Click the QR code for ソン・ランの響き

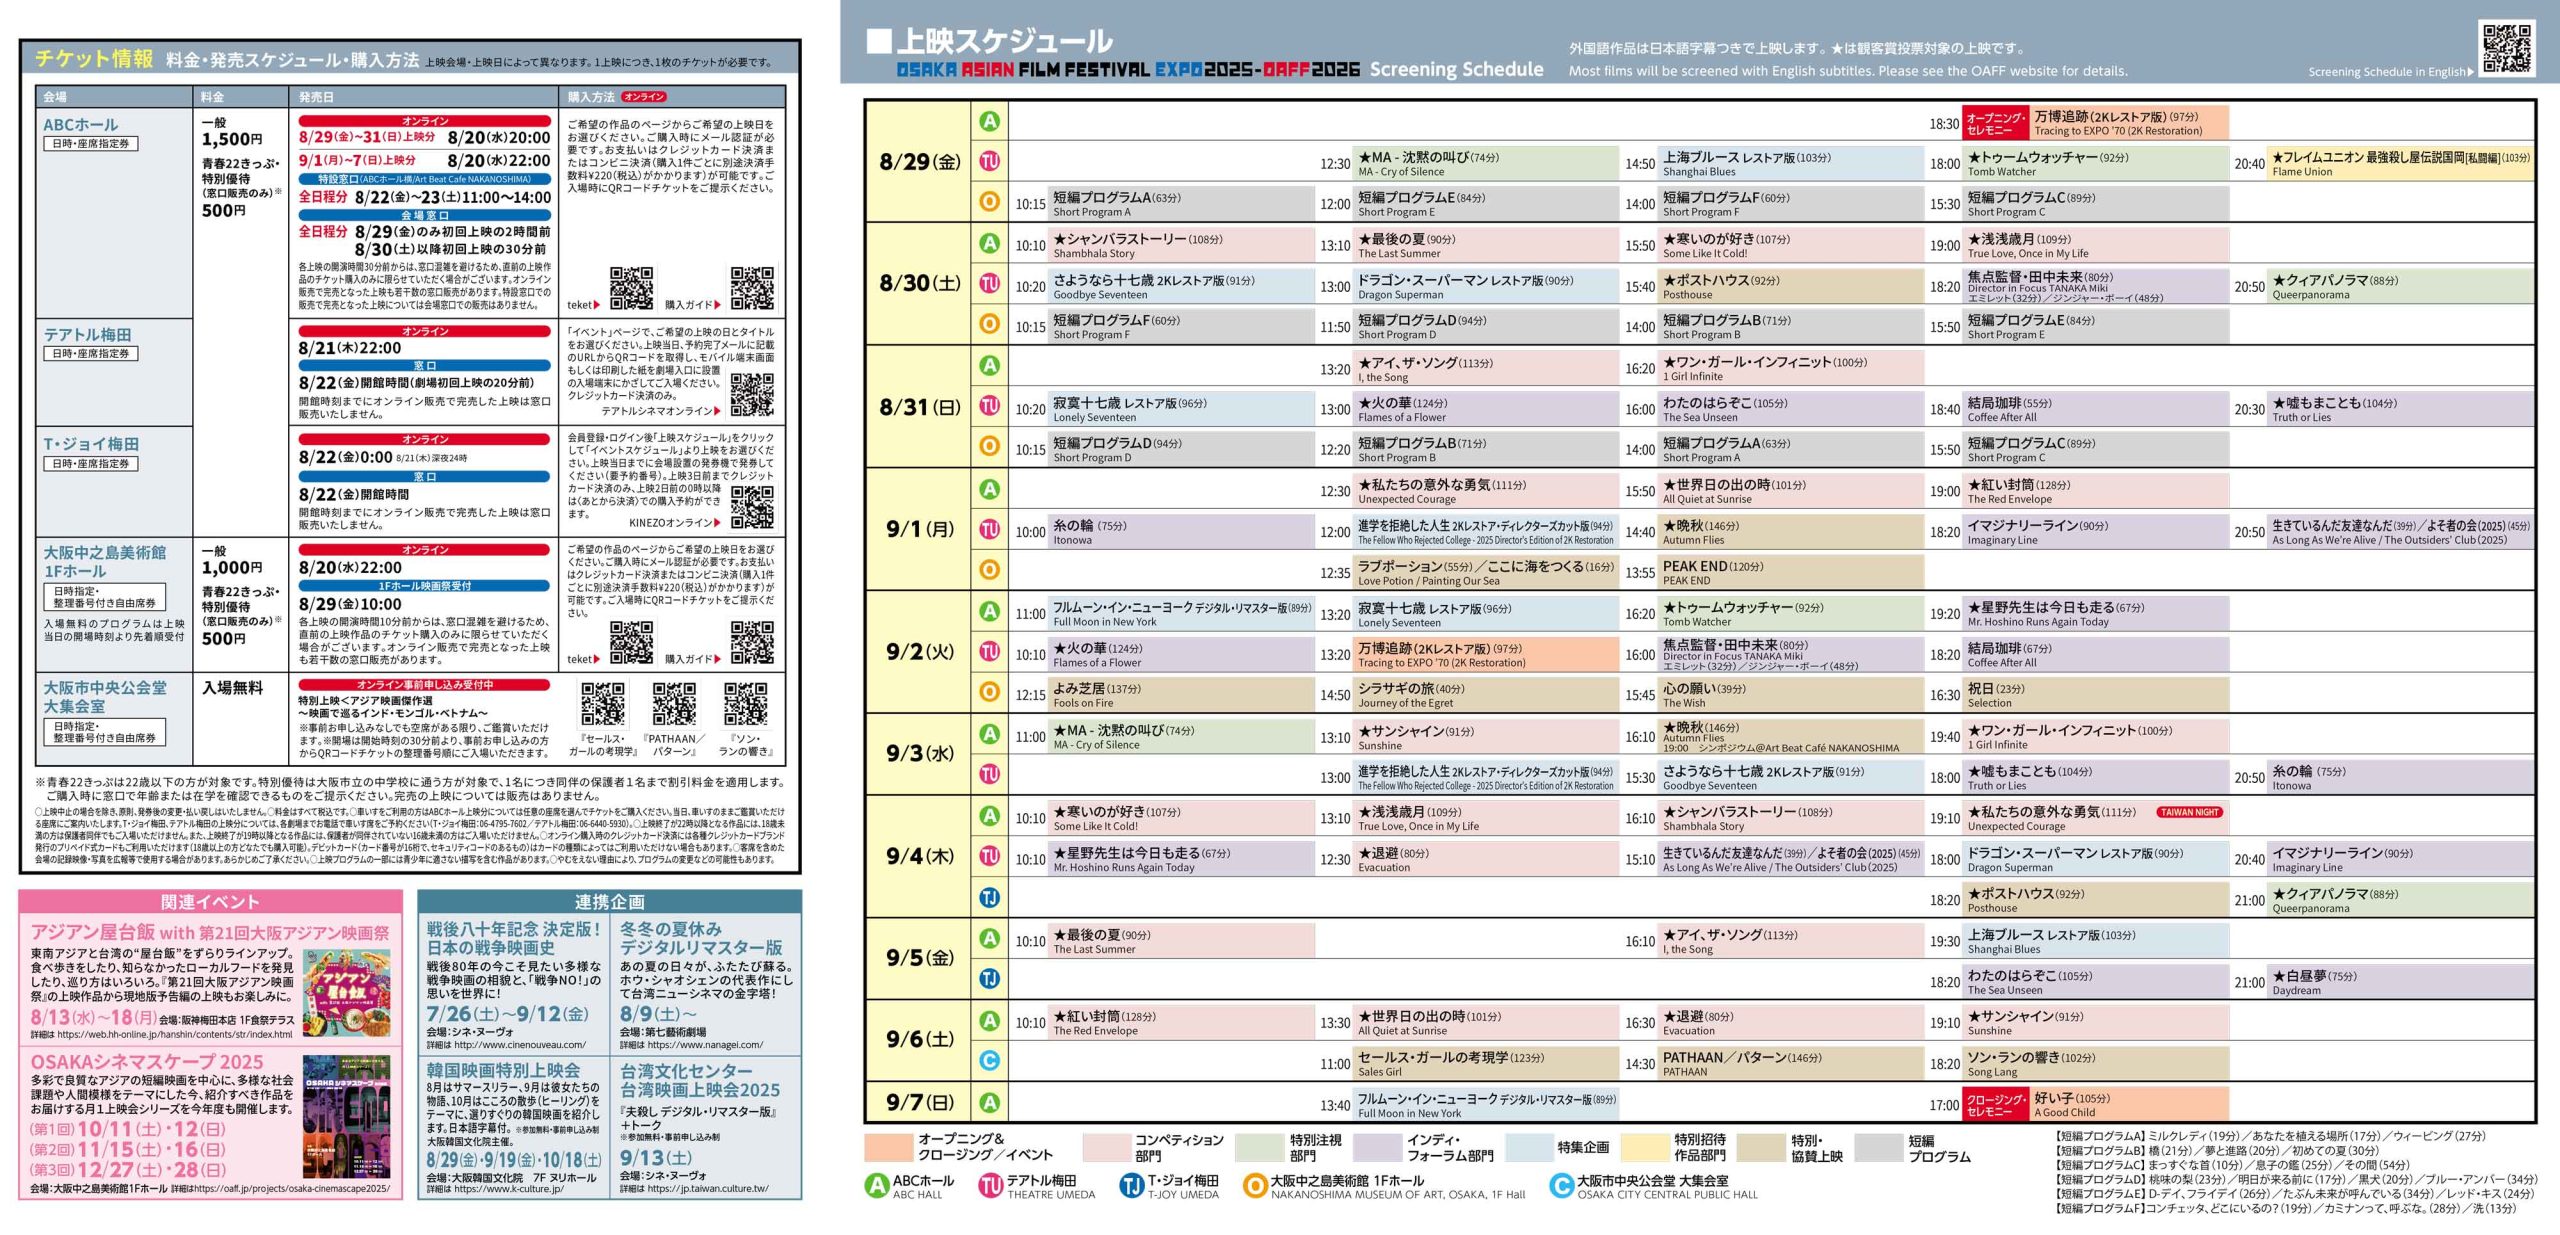[745, 704]
